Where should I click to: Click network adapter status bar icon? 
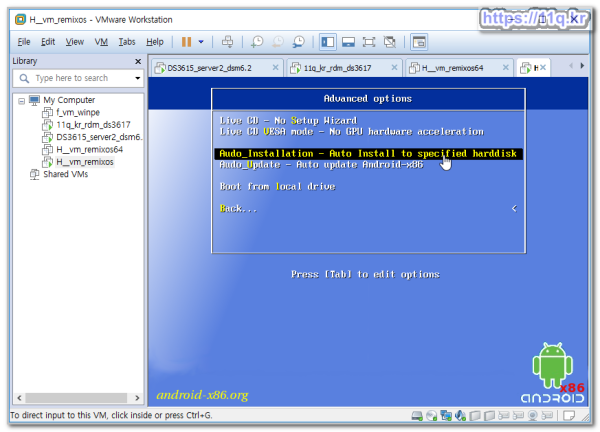tap(446, 416)
